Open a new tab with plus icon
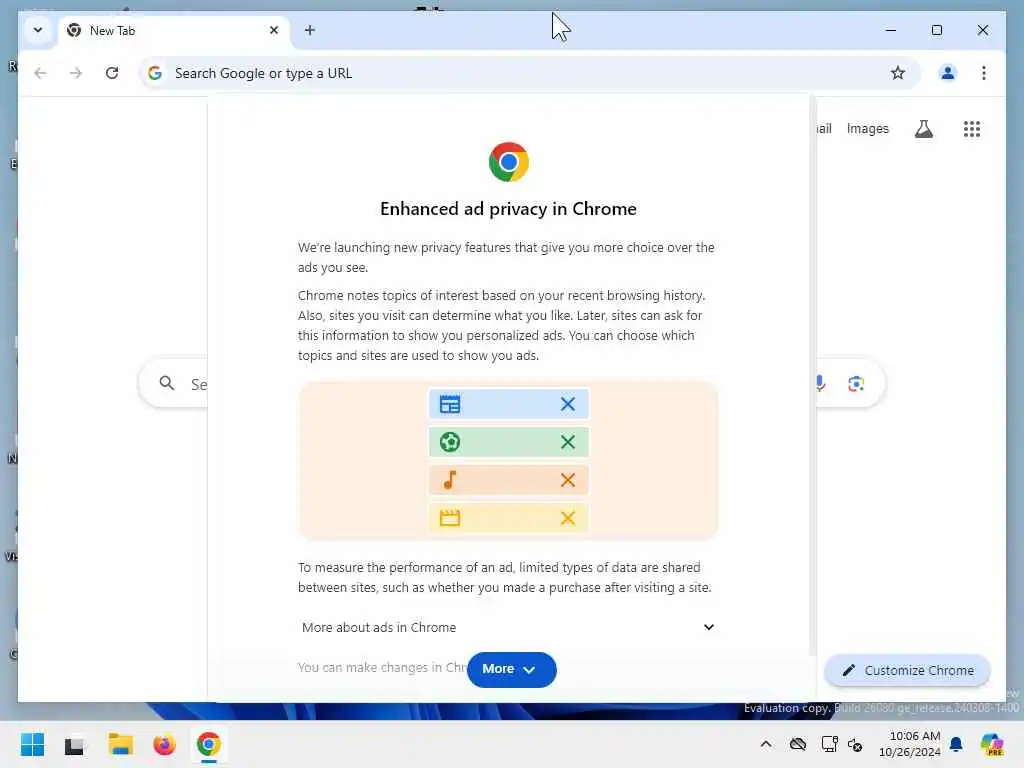The width and height of the screenshot is (1024, 768). [310, 30]
